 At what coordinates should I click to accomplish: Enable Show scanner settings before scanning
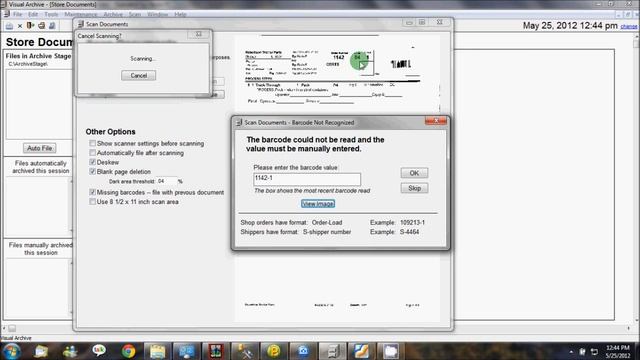click(93, 143)
